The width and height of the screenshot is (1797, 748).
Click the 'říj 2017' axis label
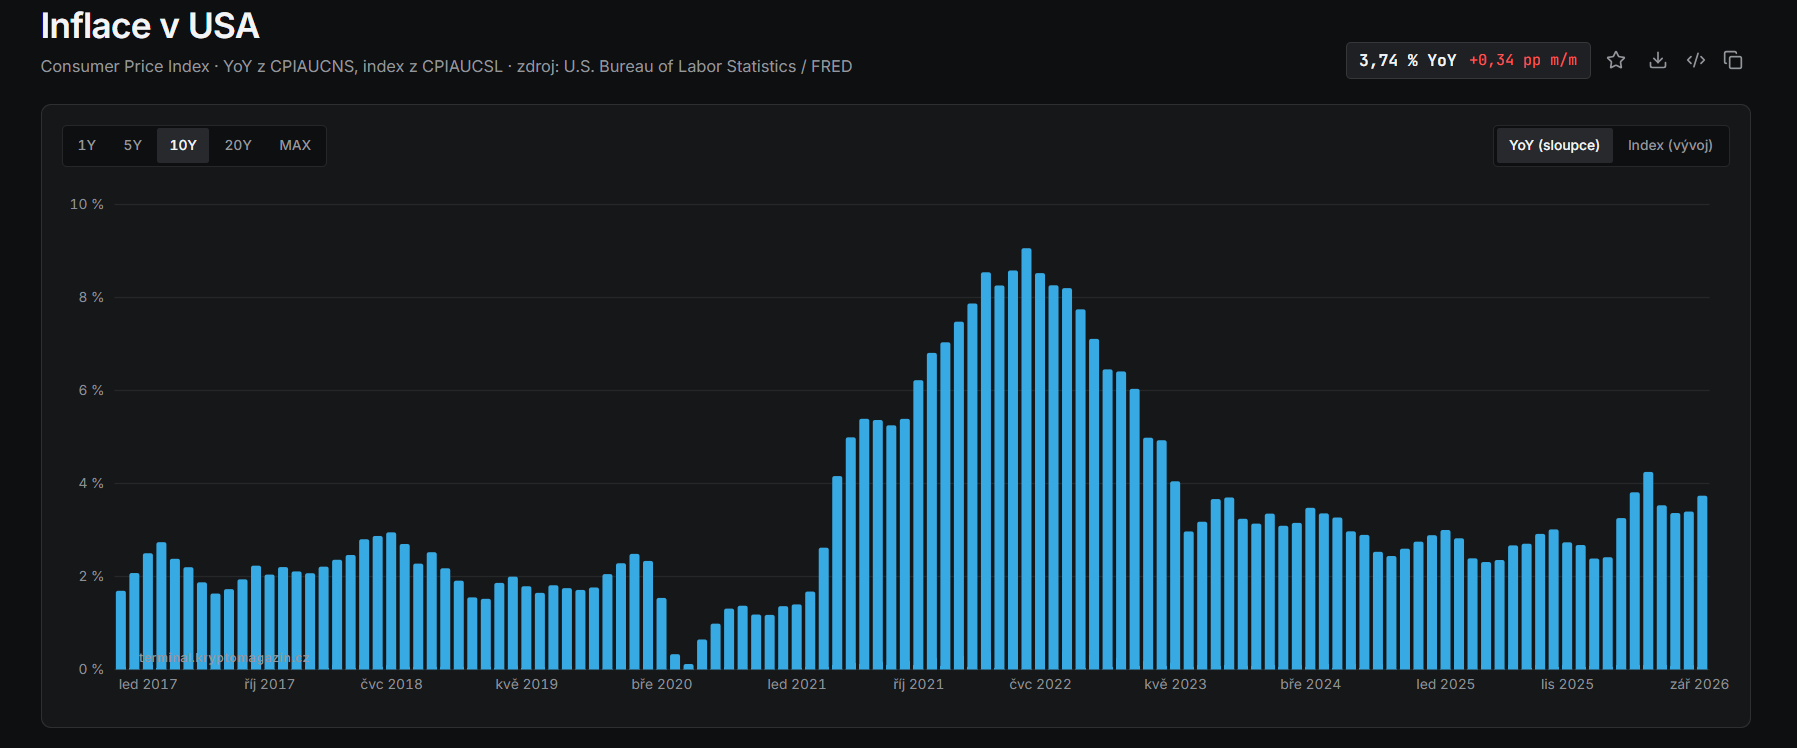(x=270, y=684)
